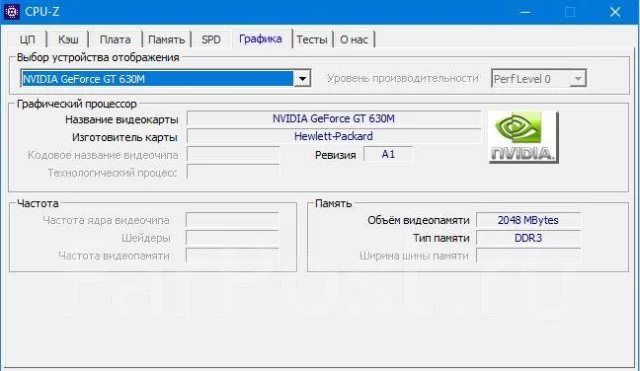Image resolution: width=640 pixels, height=371 pixels.
Task: Click the empty Технологический процесс field
Action: [233, 172]
